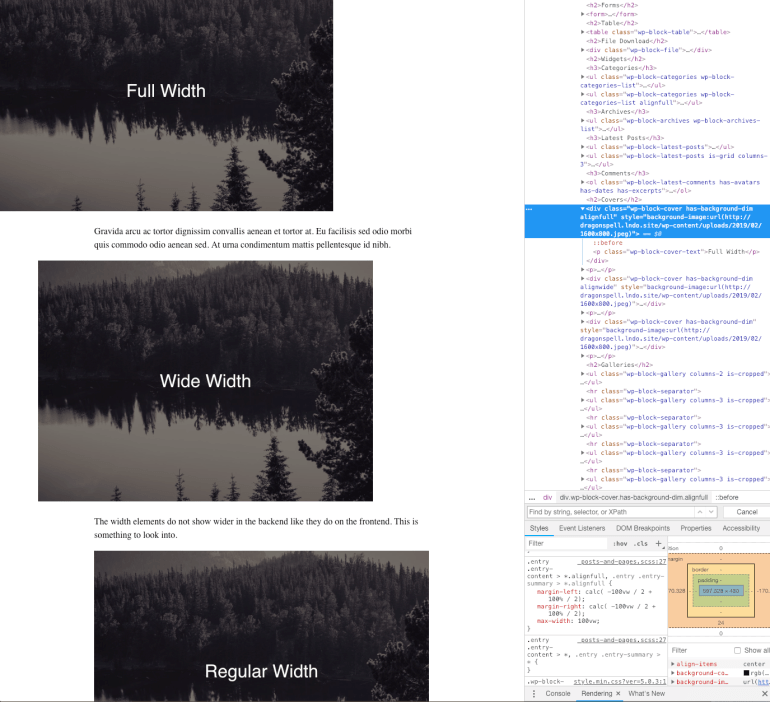Viewport: 770px width, 702px height.
Task: Open the Event Listeners tab
Action: (x=582, y=528)
